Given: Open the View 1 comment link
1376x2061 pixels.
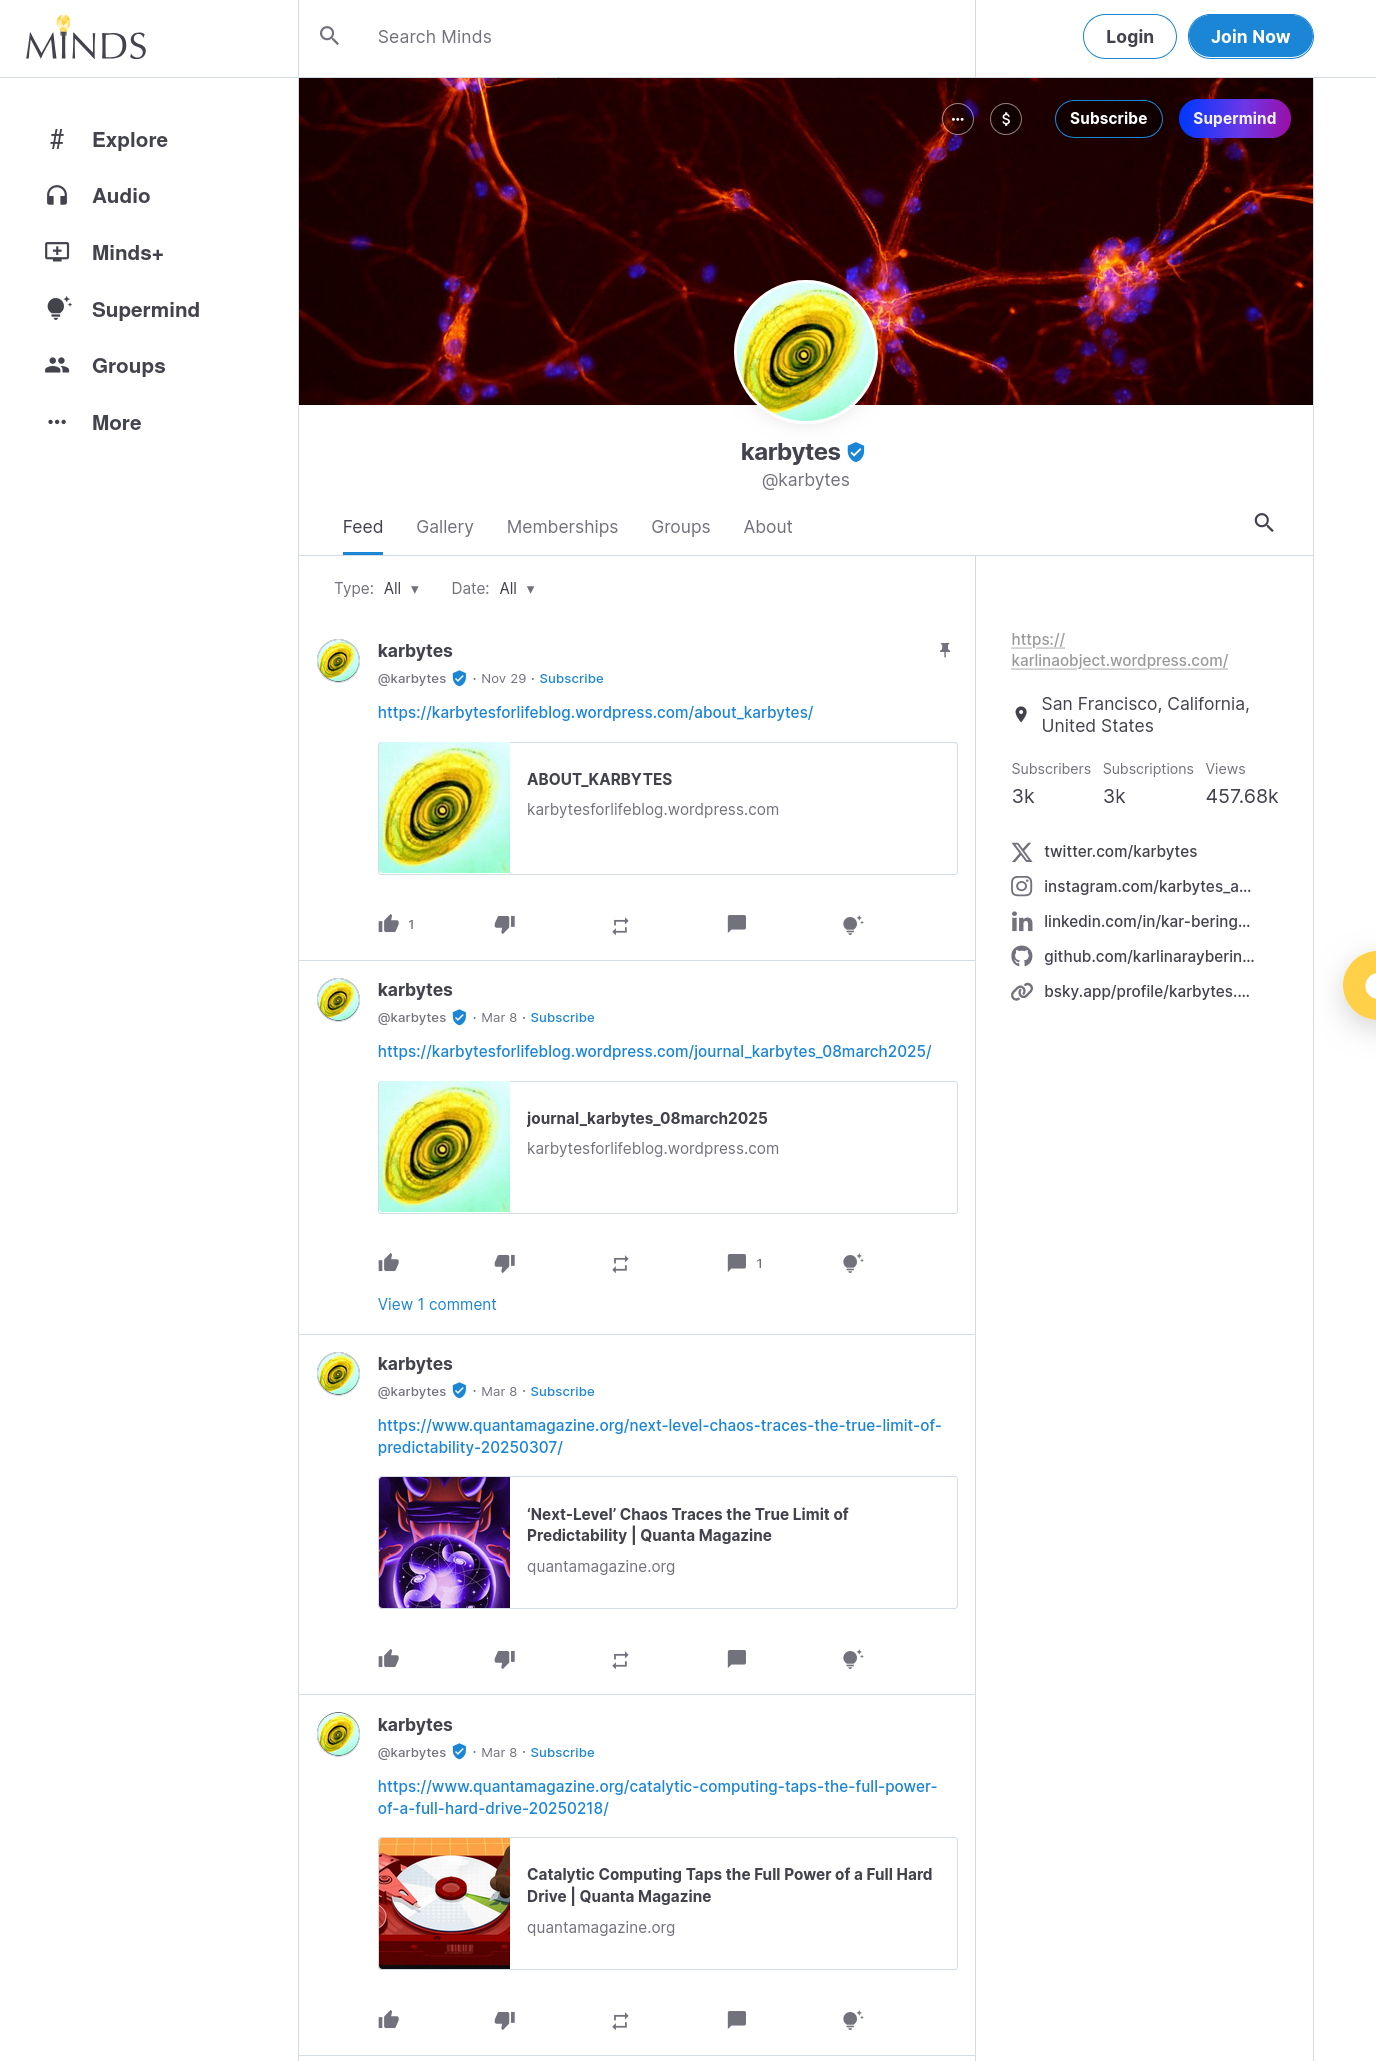Looking at the screenshot, I should tap(437, 1304).
